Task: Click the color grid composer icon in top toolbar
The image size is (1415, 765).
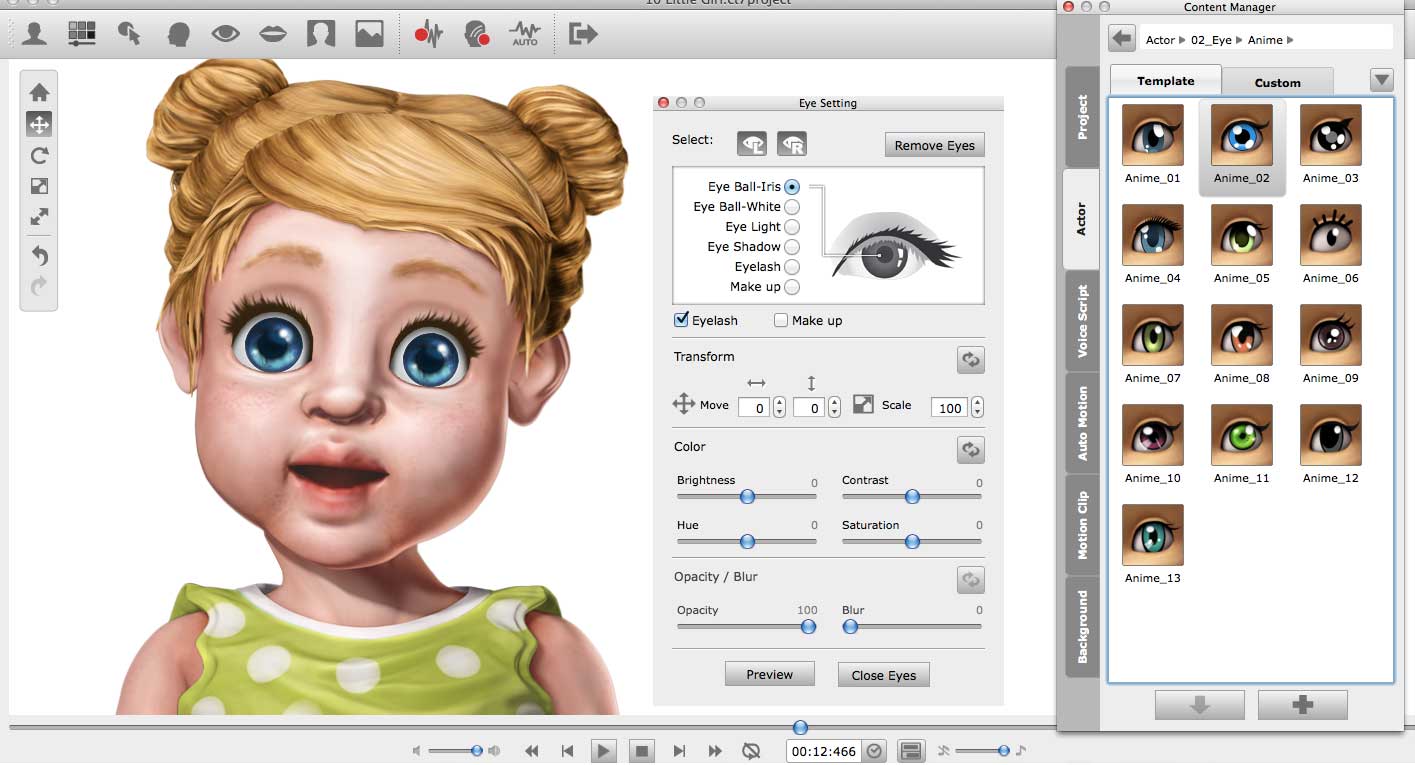Action: click(82, 34)
